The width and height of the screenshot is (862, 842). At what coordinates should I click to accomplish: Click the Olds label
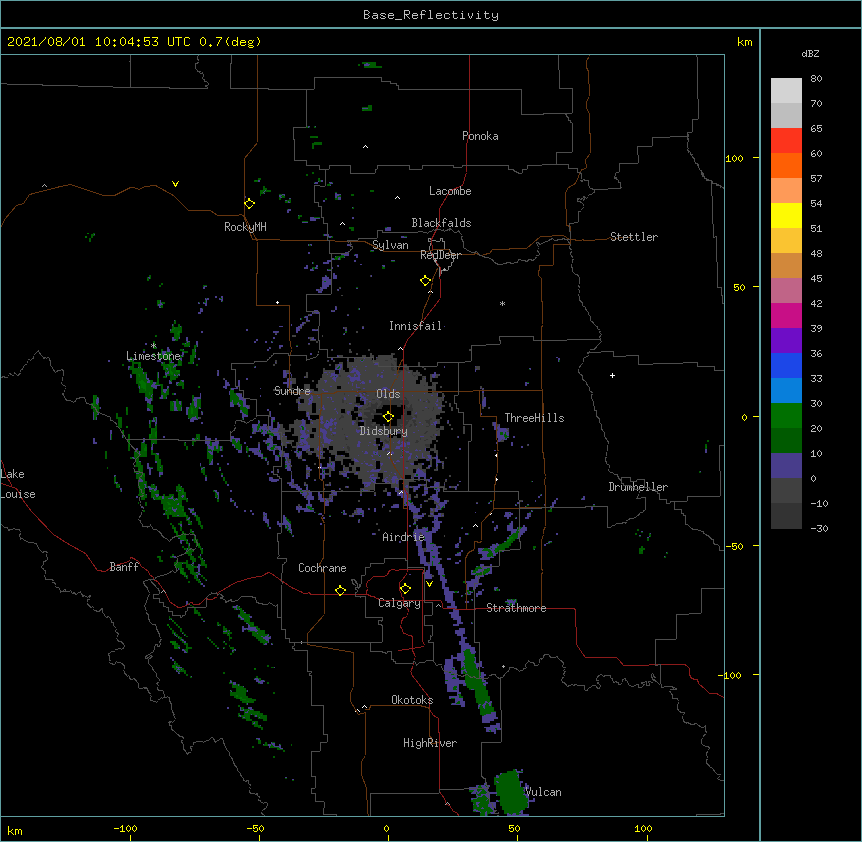pyautogui.click(x=388, y=394)
